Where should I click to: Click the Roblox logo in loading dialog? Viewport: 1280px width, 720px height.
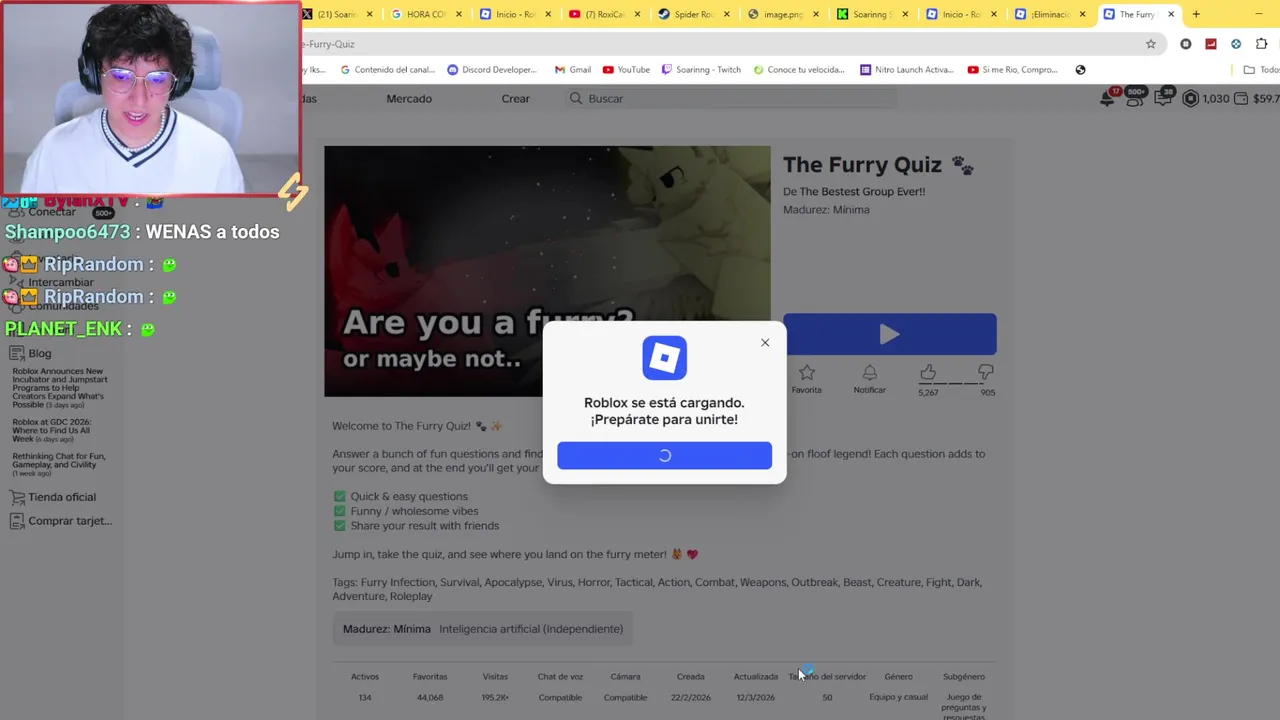(x=664, y=358)
